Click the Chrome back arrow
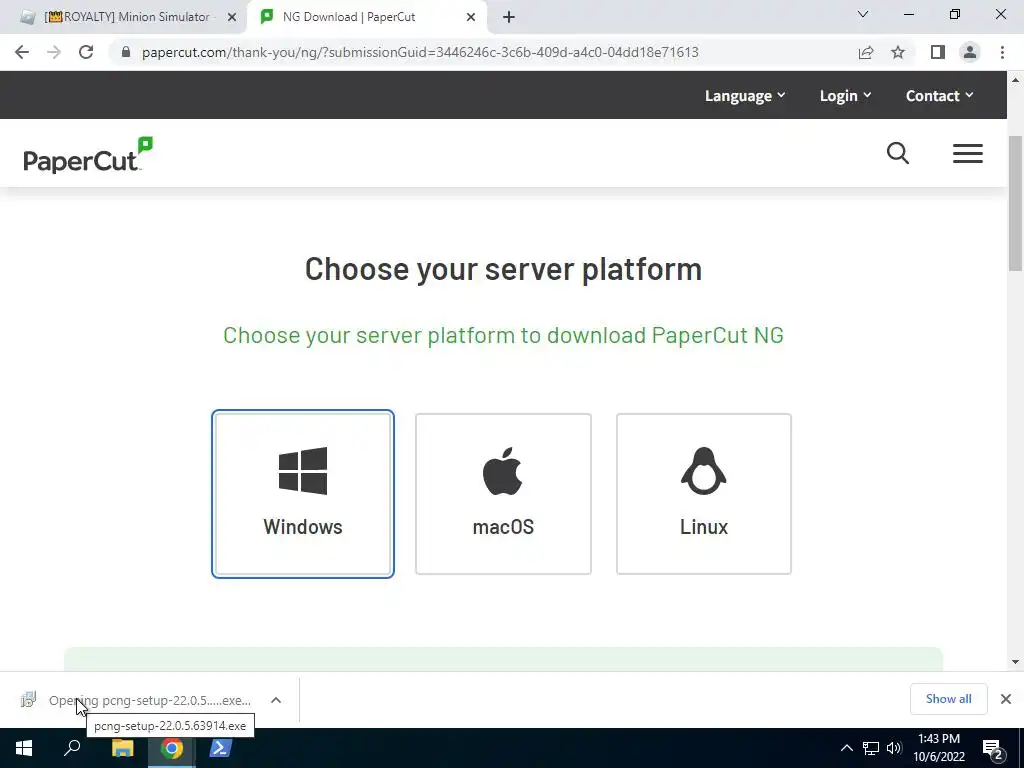 (x=22, y=52)
